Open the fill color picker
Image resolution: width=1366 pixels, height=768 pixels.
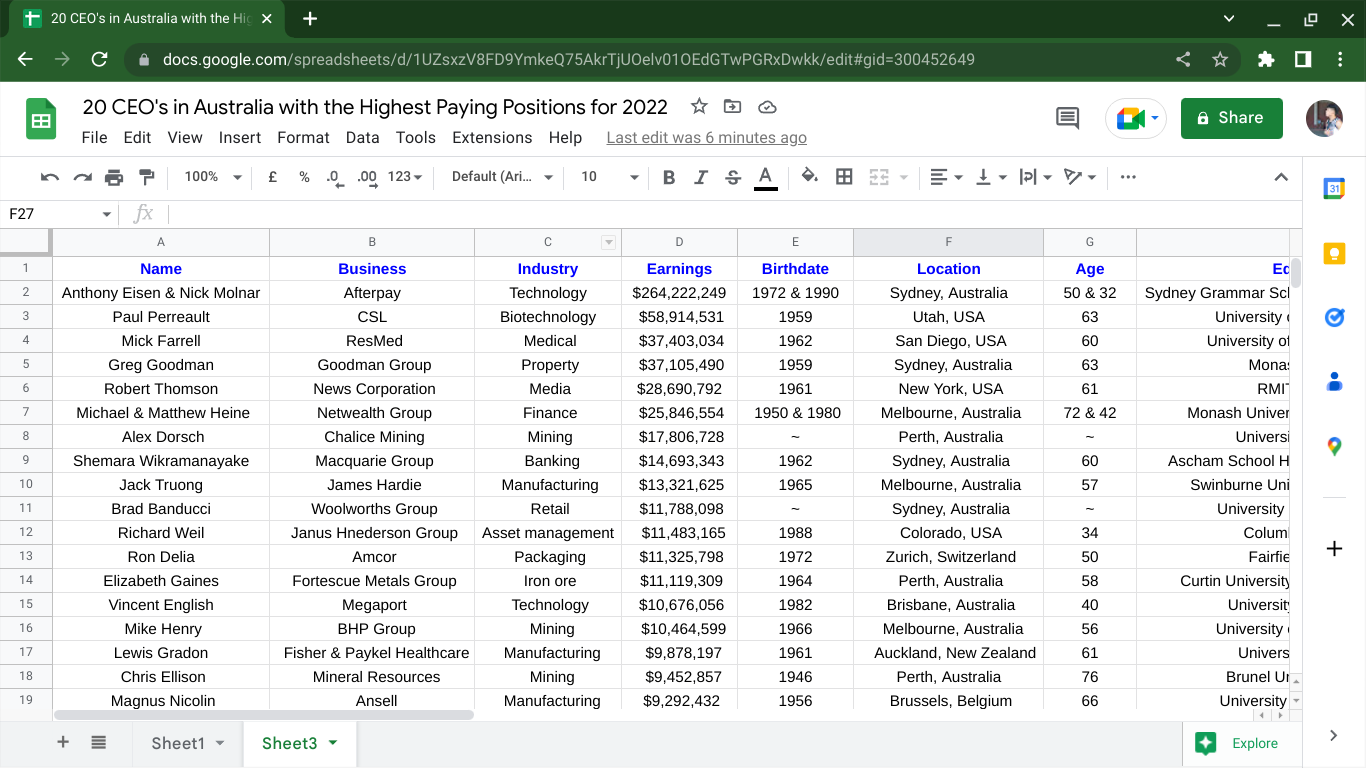pos(810,177)
